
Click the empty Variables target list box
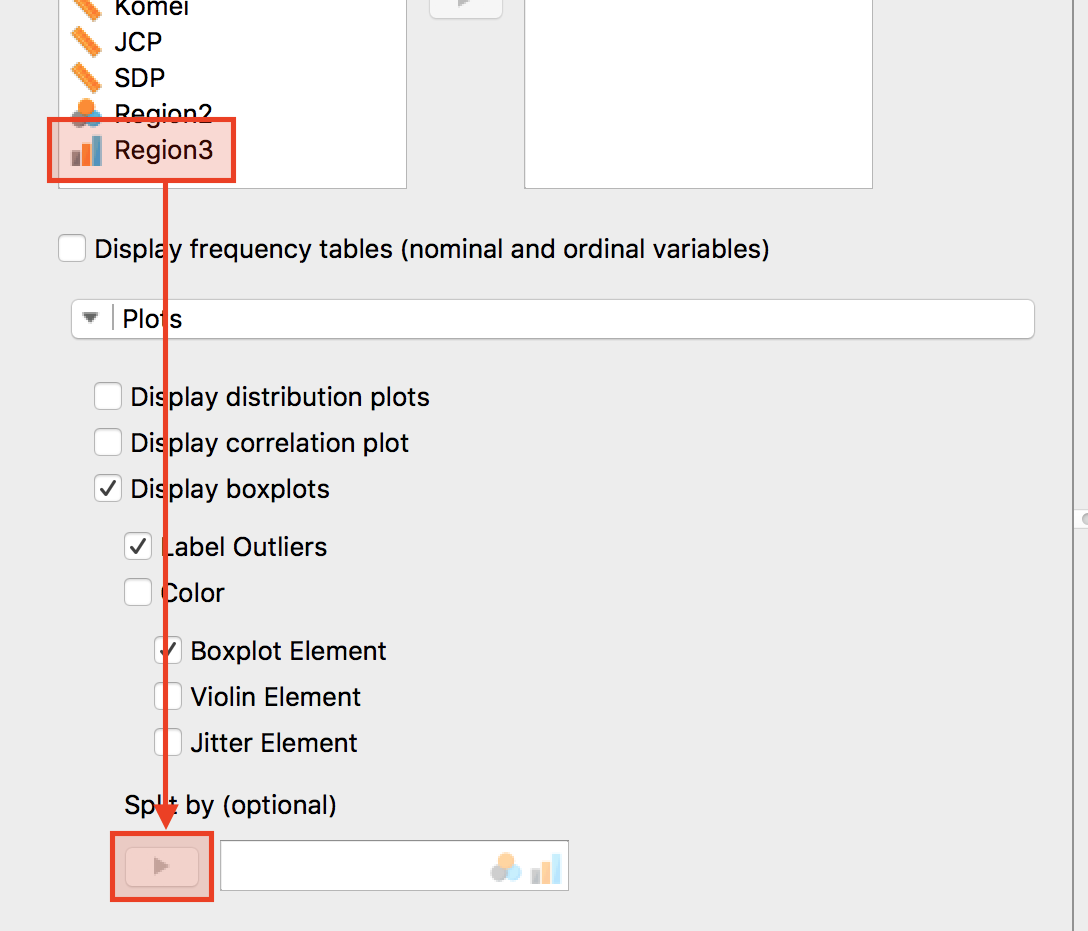[698, 94]
